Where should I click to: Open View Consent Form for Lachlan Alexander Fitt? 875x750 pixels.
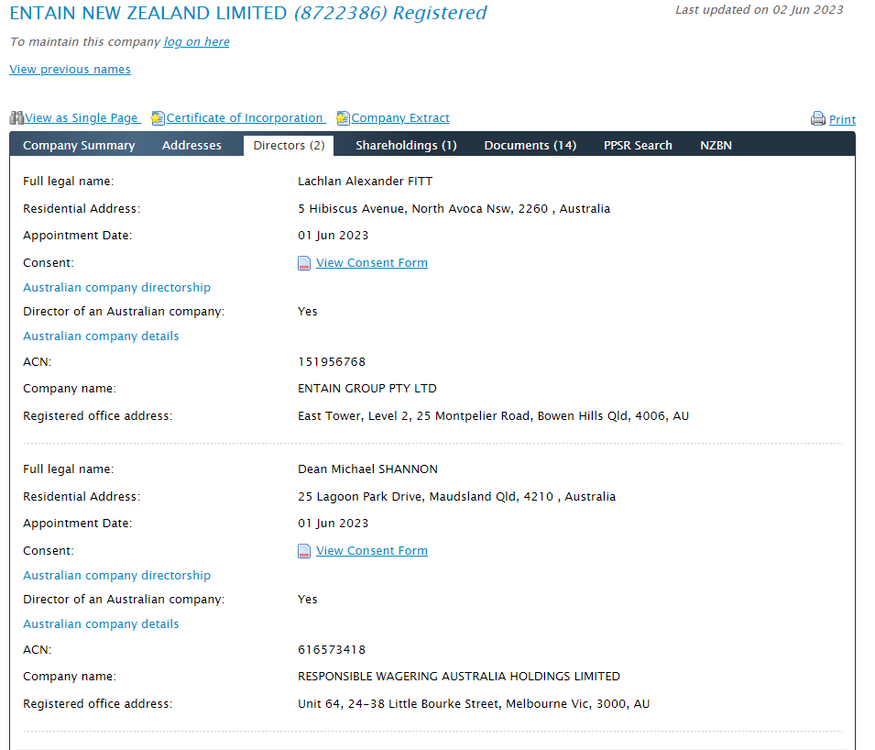[x=372, y=263]
